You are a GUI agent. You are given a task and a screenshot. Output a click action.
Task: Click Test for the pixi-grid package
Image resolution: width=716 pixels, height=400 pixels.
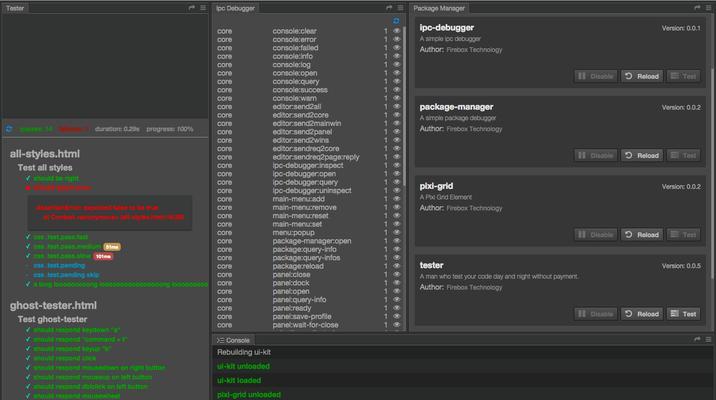tap(684, 235)
